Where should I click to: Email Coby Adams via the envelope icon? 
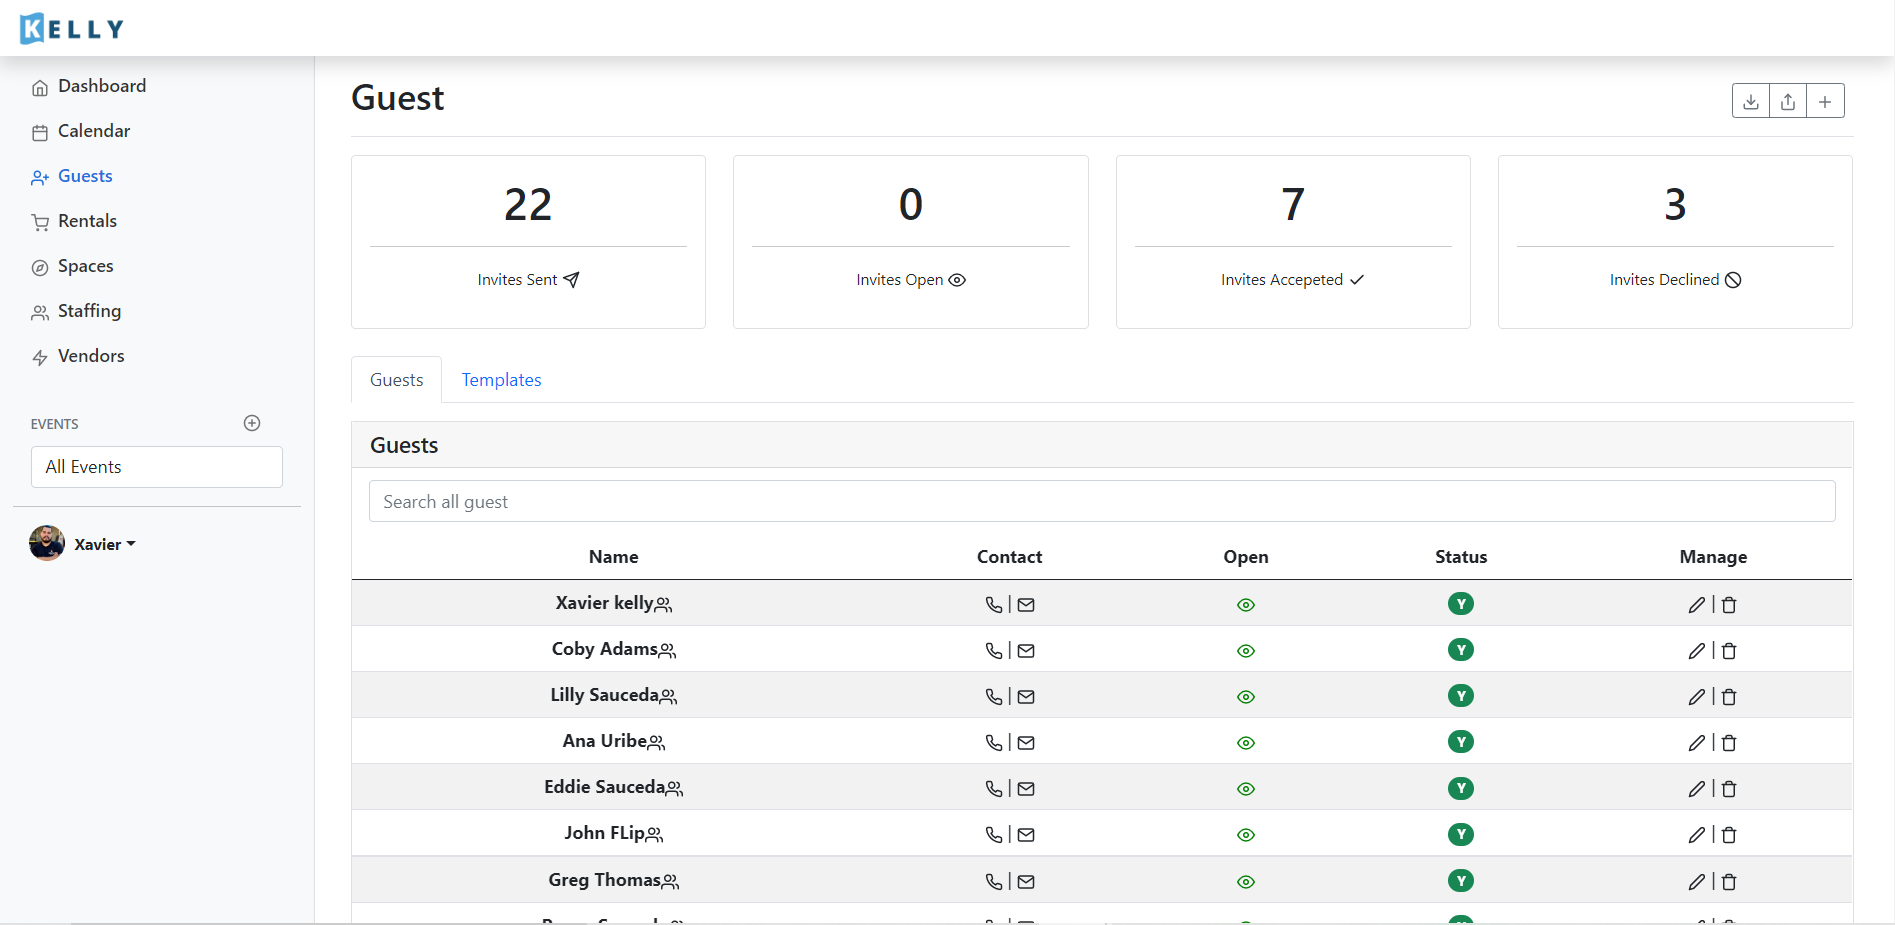[x=1026, y=650]
